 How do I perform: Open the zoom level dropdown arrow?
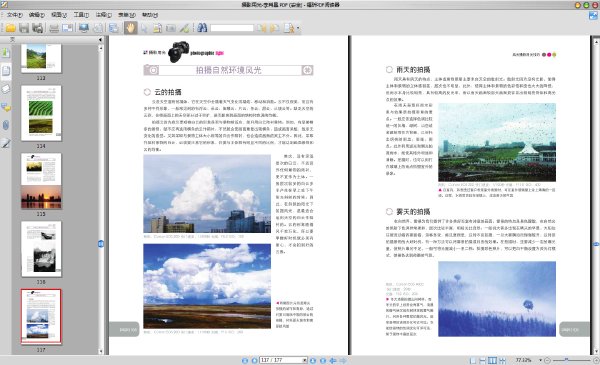540,360
